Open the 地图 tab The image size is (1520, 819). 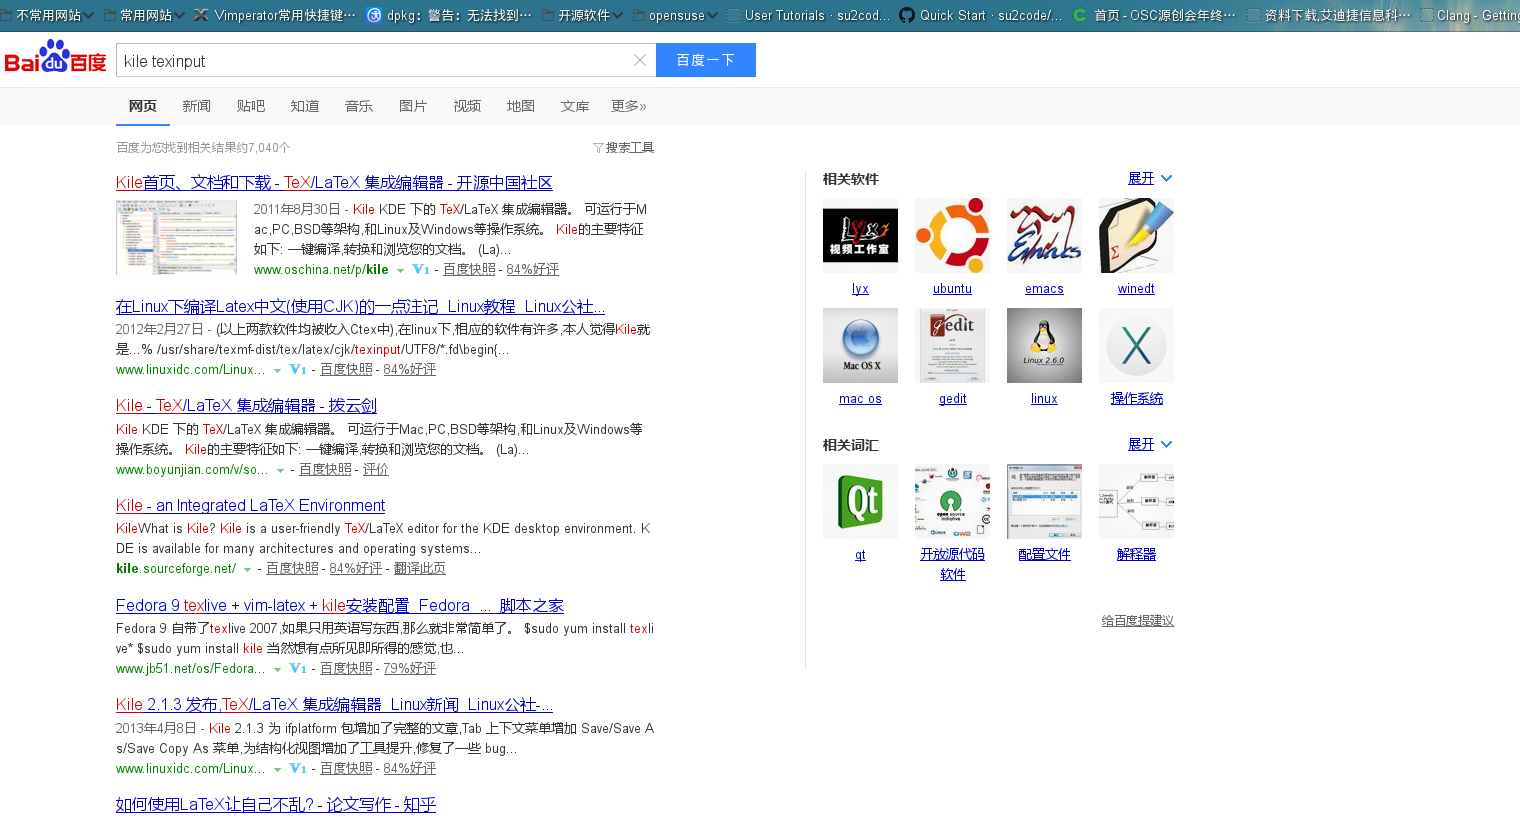(x=521, y=106)
